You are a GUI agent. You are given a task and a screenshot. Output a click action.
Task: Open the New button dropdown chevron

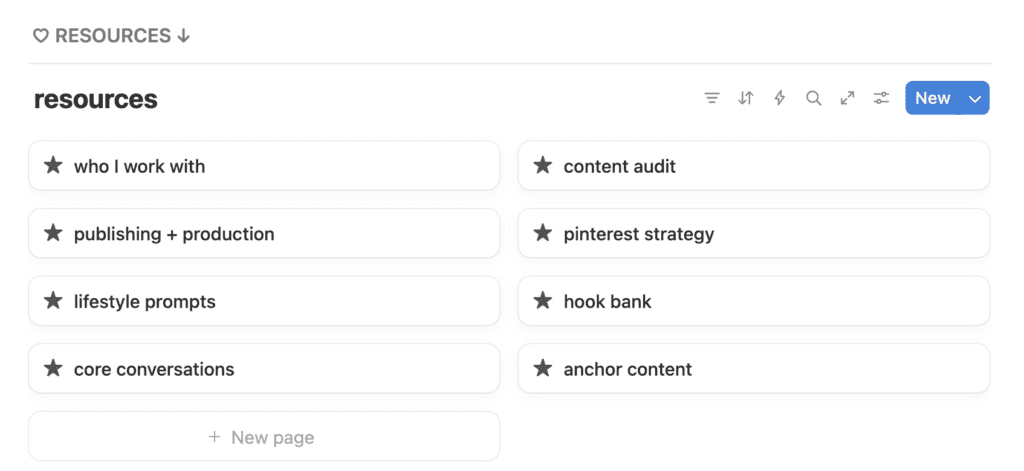click(x=976, y=98)
